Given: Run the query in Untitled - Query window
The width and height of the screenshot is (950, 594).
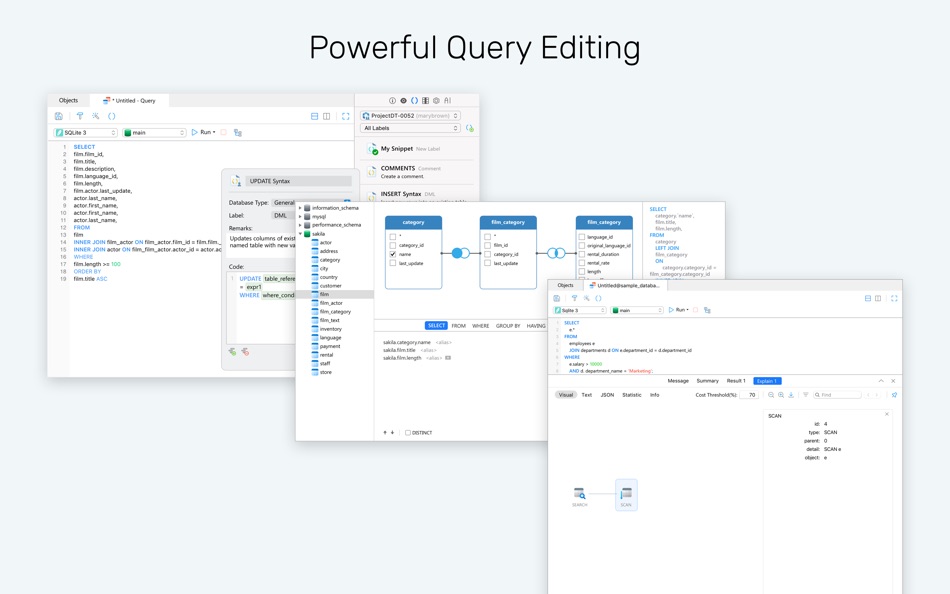Looking at the screenshot, I should coord(202,132).
